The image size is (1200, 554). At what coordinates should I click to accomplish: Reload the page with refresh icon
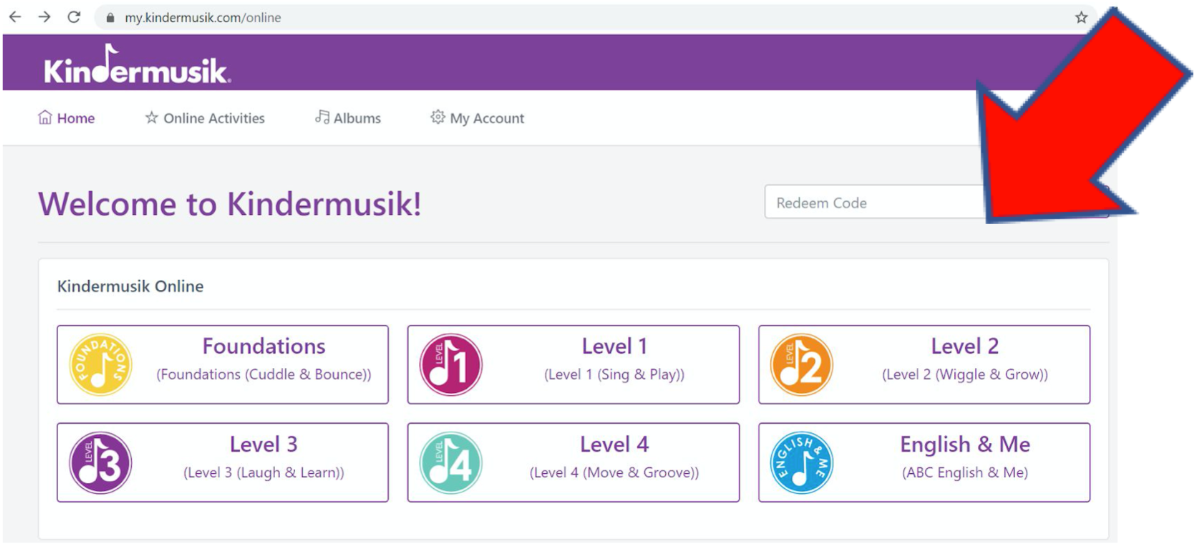[73, 17]
